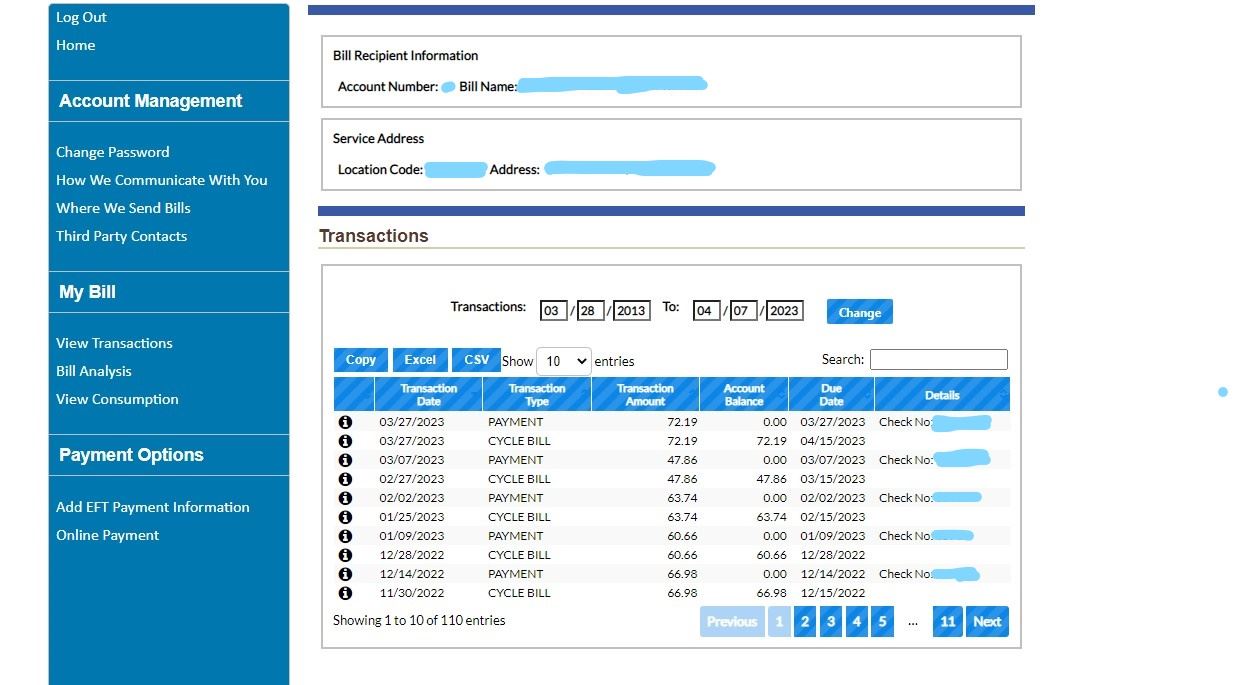
Task: Open the Bill Analysis page
Action: pos(93,370)
